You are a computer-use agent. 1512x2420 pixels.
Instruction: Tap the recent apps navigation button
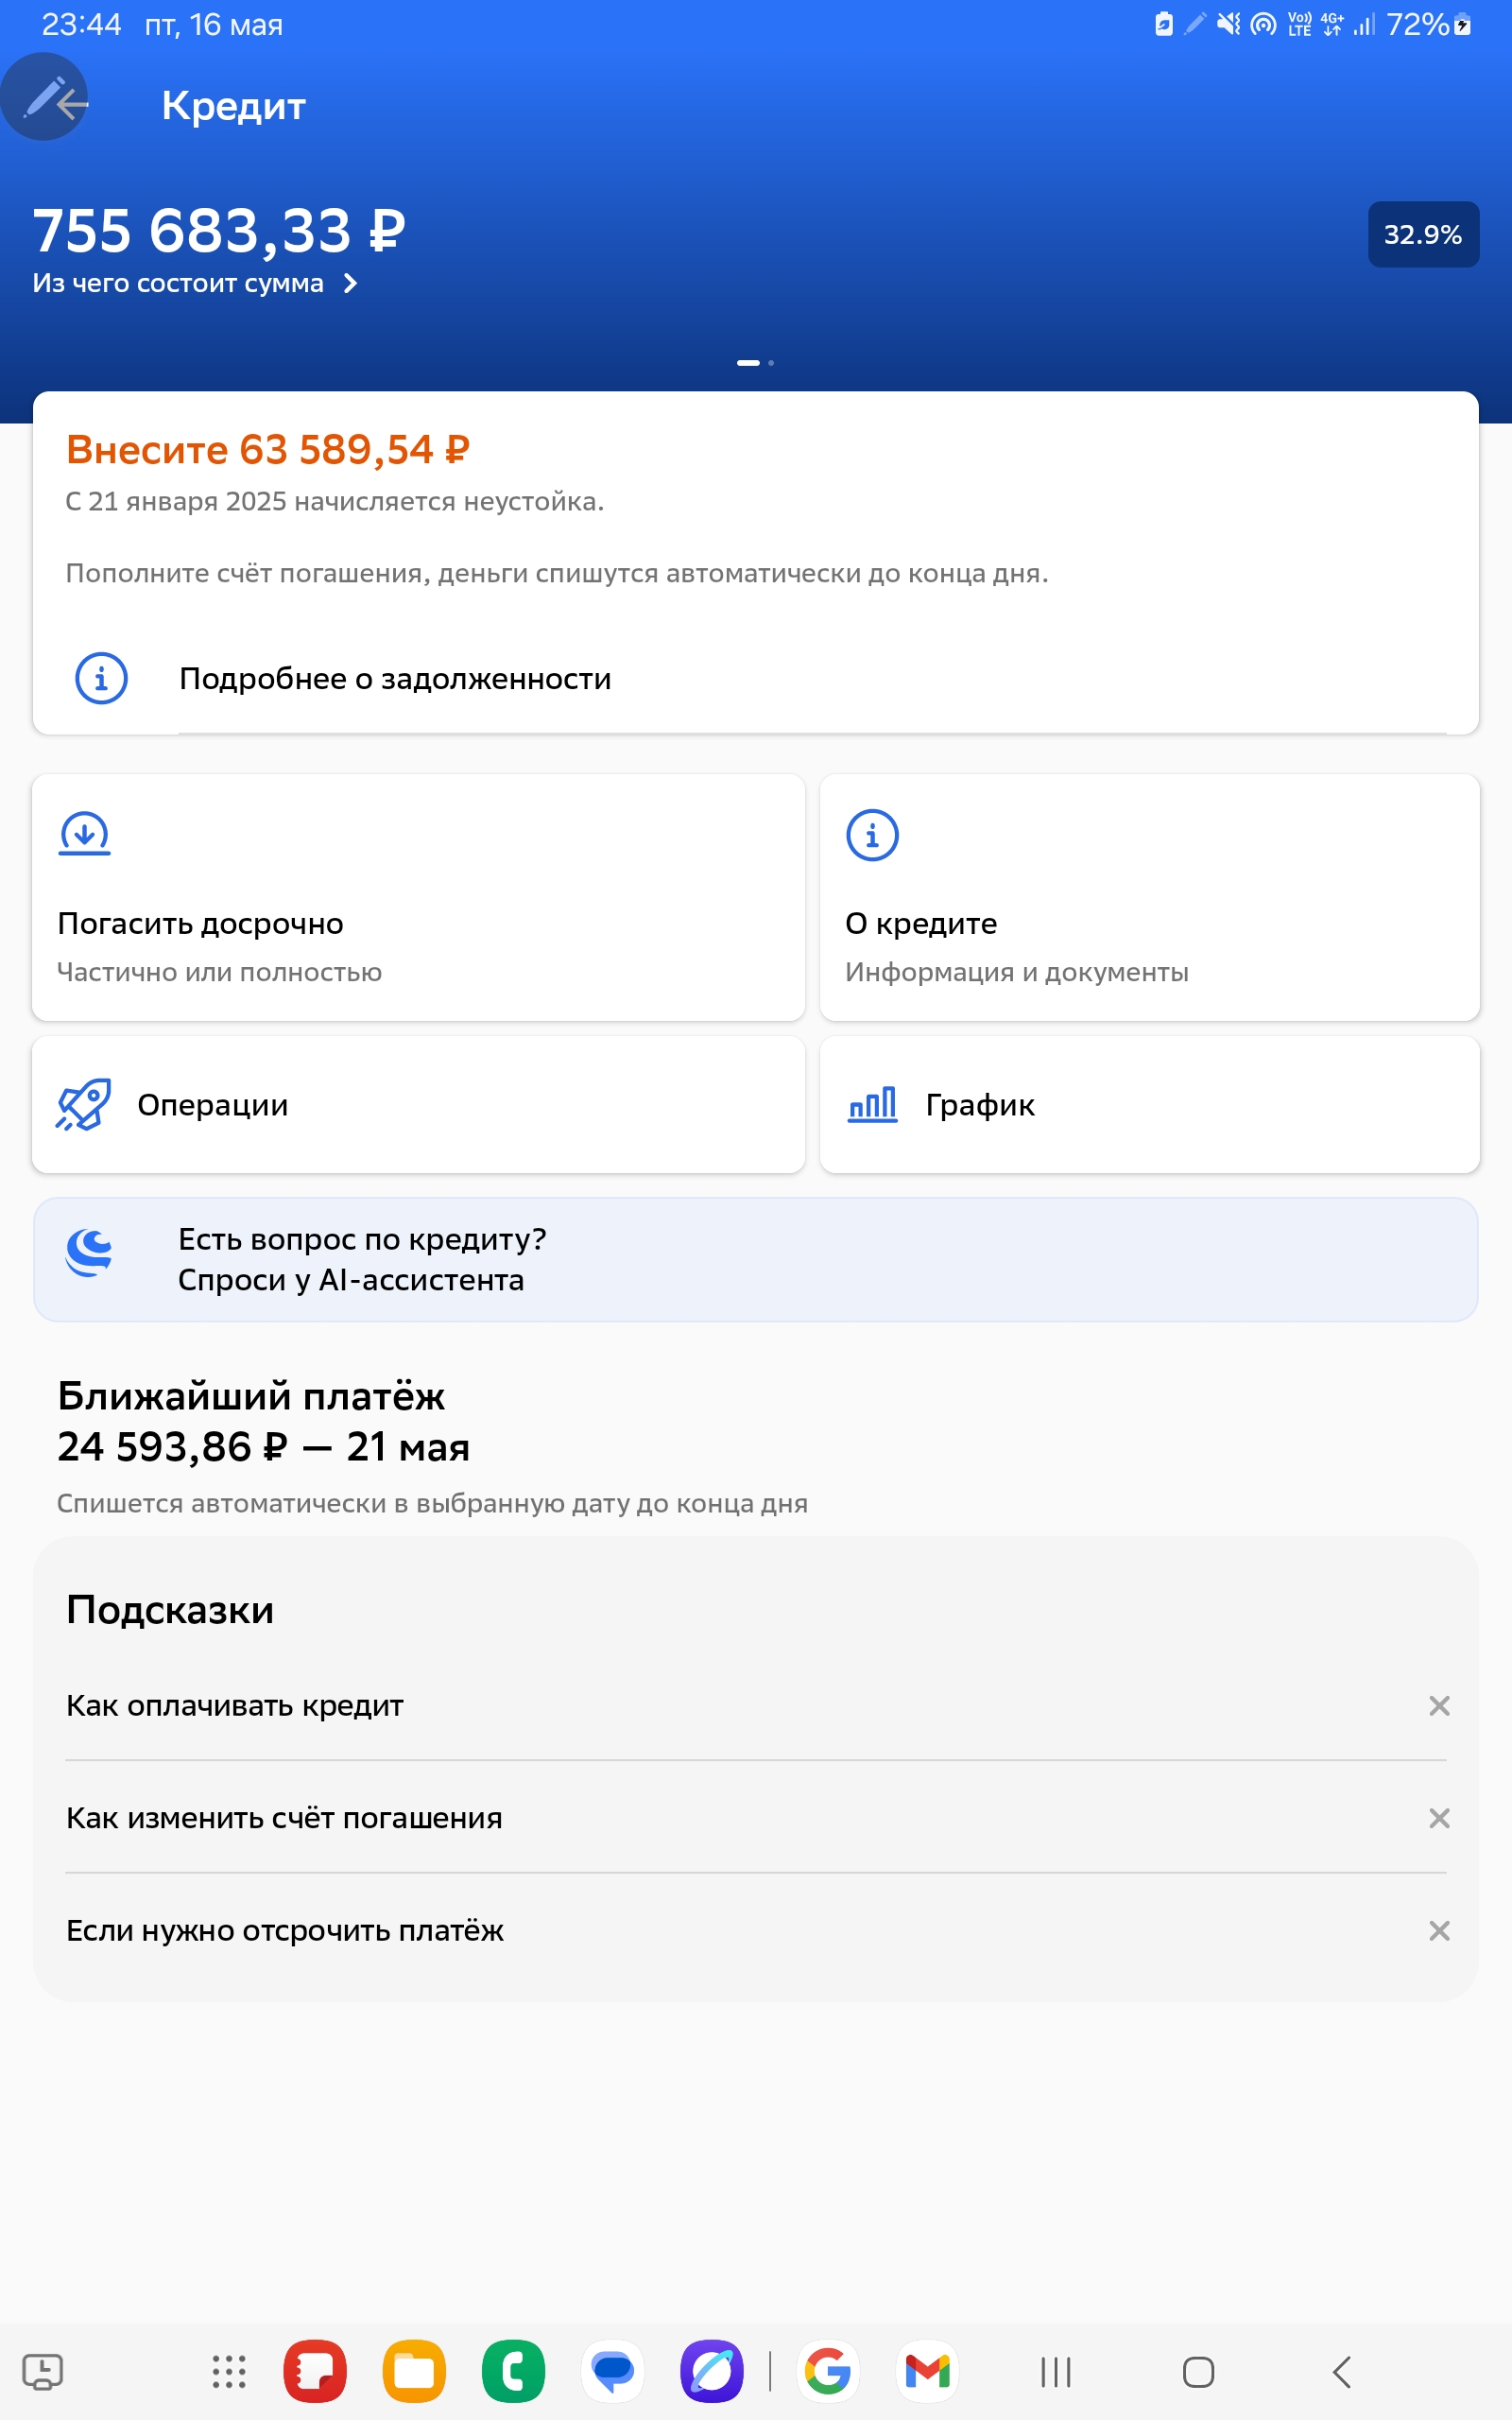click(x=1055, y=2372)
